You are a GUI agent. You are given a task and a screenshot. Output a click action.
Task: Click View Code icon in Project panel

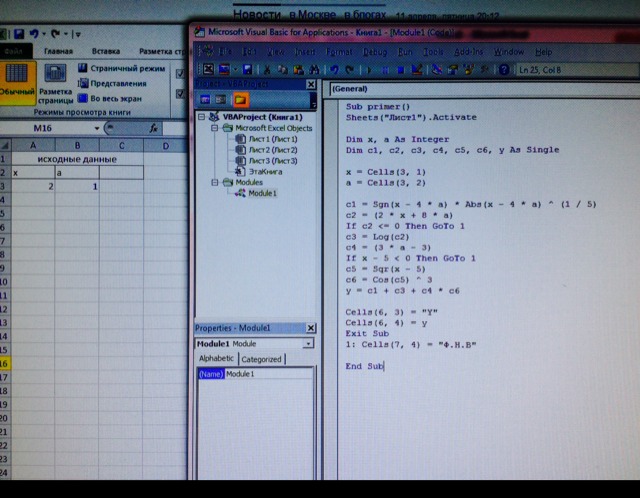coord(205,99)
